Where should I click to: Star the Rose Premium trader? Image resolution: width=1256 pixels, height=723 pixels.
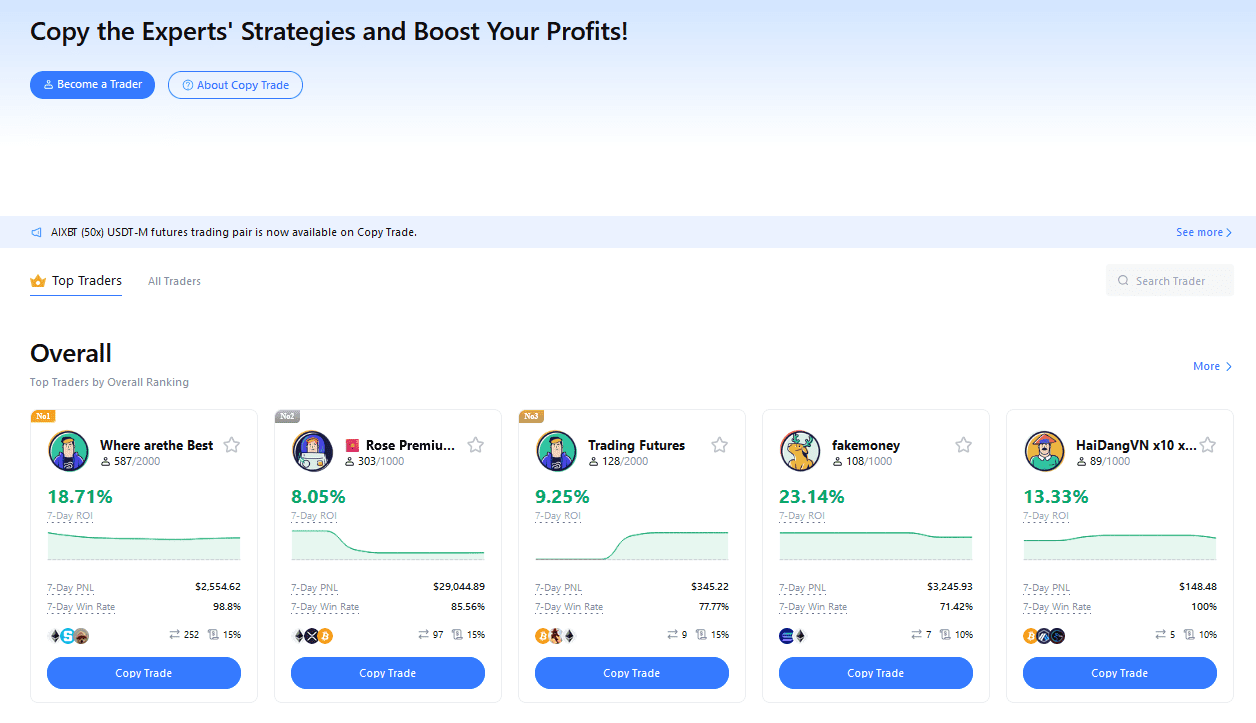click(x=475, y=445)
